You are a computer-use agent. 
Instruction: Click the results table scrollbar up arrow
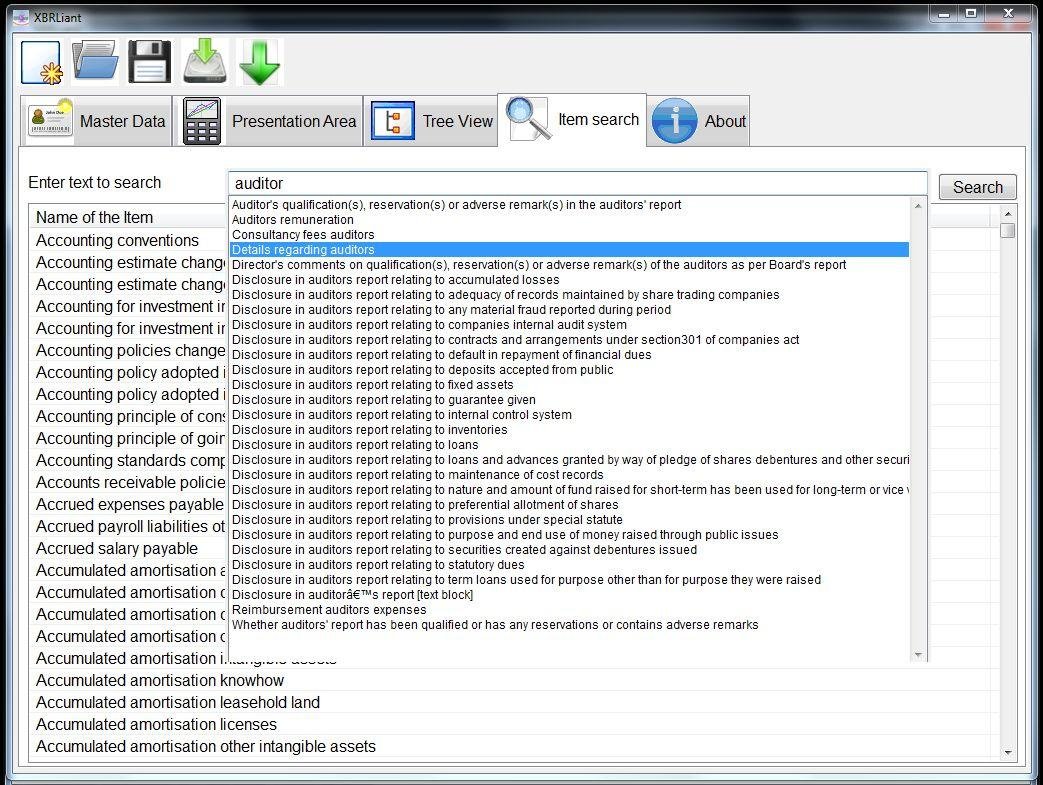tap(1008, 214)
